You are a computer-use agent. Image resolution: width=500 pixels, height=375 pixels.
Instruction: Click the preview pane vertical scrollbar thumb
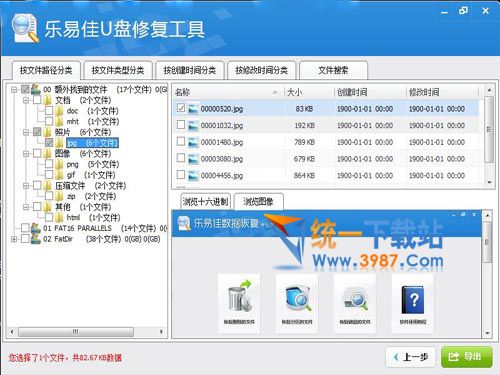[x=487, y=242]
